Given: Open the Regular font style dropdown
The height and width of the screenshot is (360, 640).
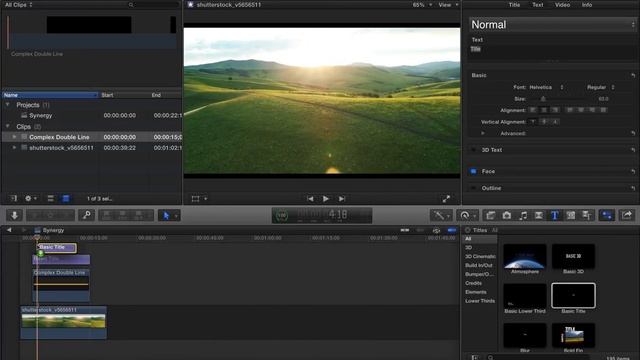Looking at the screenshot, I should pos(600,87).
